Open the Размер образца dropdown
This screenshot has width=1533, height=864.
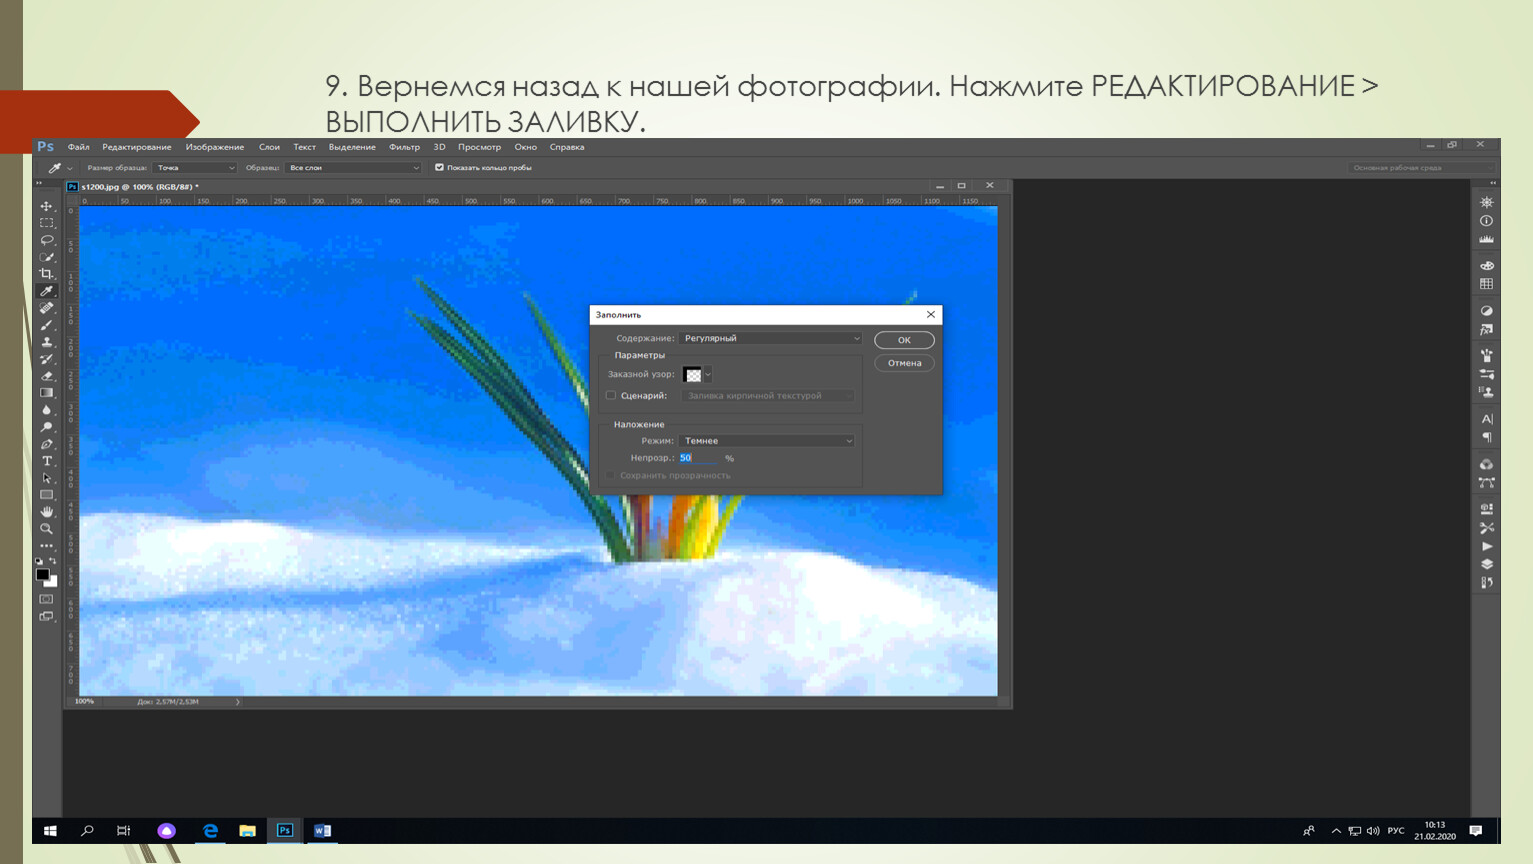pos(195,168)
